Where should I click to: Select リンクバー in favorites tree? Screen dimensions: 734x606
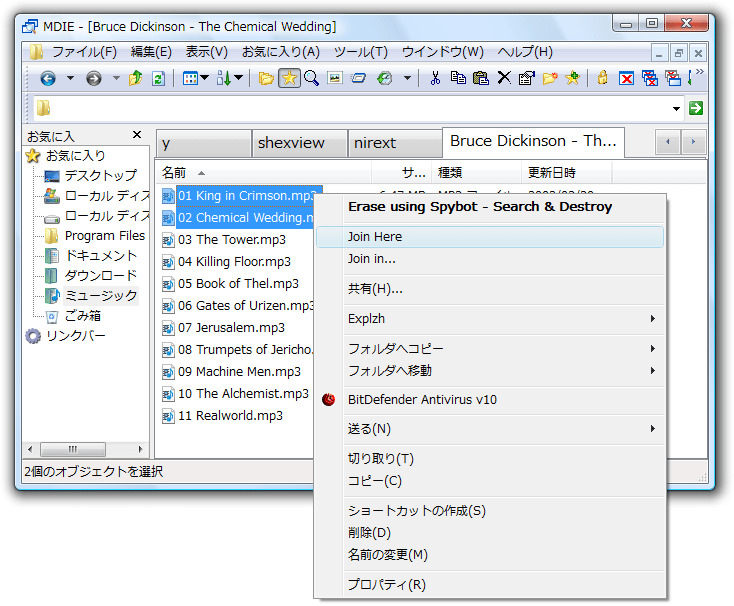pos(75,336)
